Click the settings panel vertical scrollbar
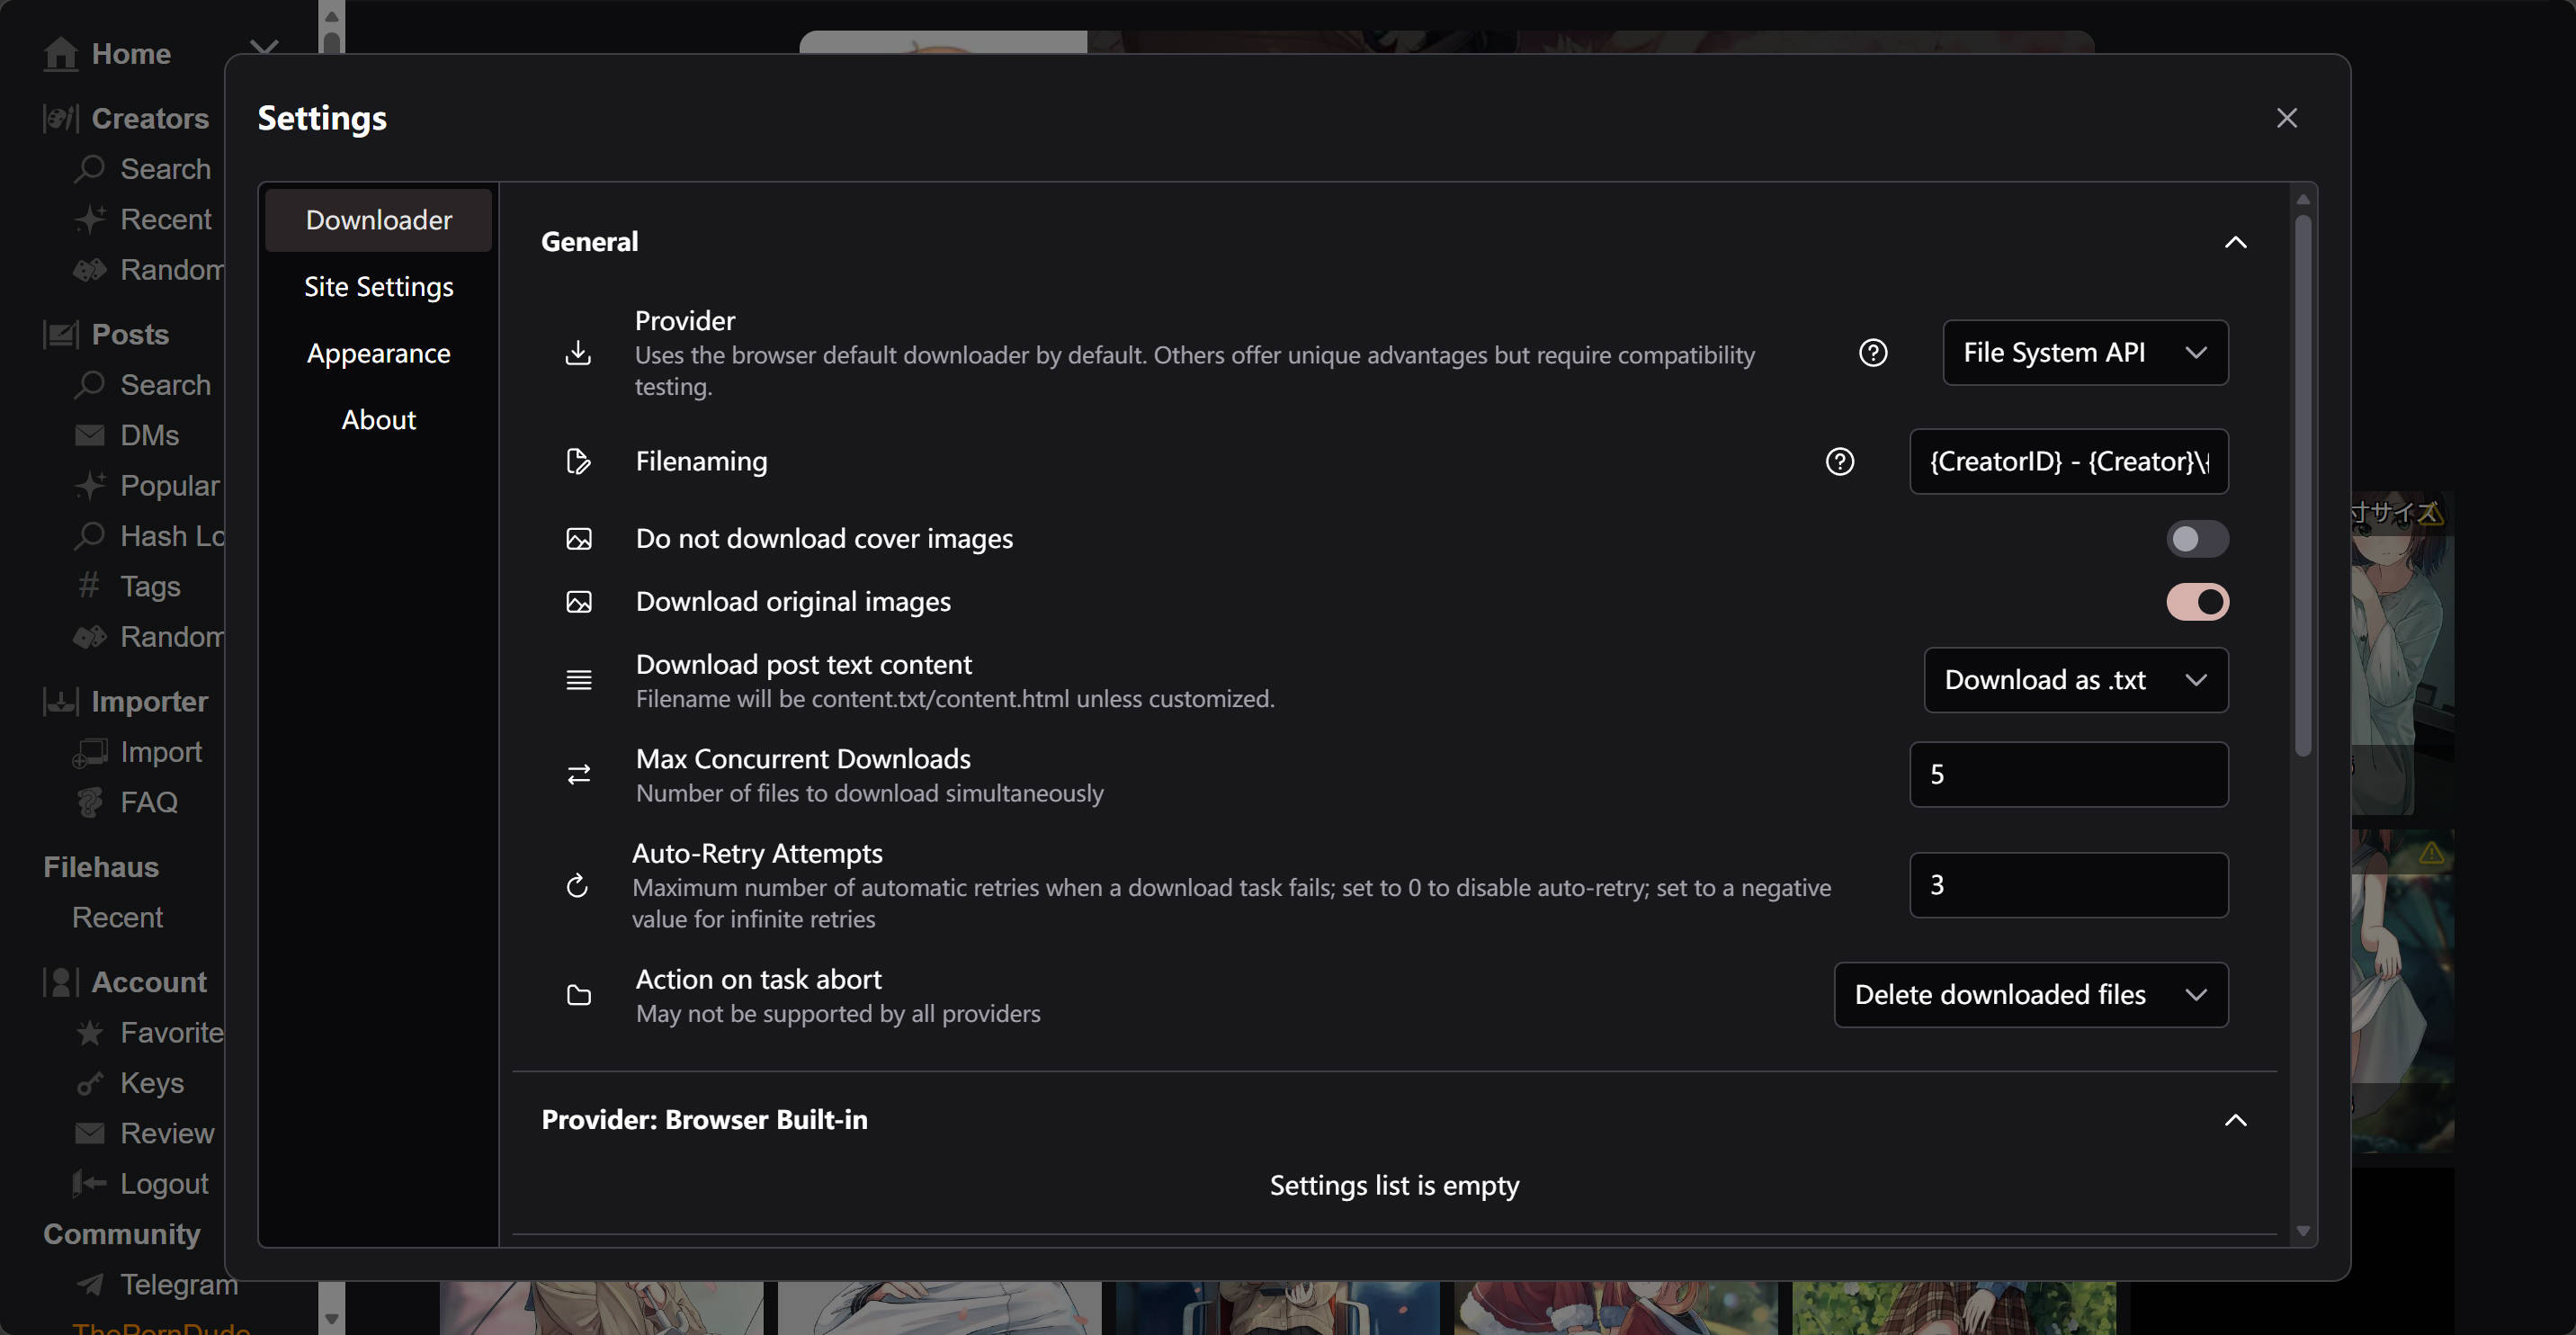This screenshot has width=2576, height=1335. (x=2303, y=486)
